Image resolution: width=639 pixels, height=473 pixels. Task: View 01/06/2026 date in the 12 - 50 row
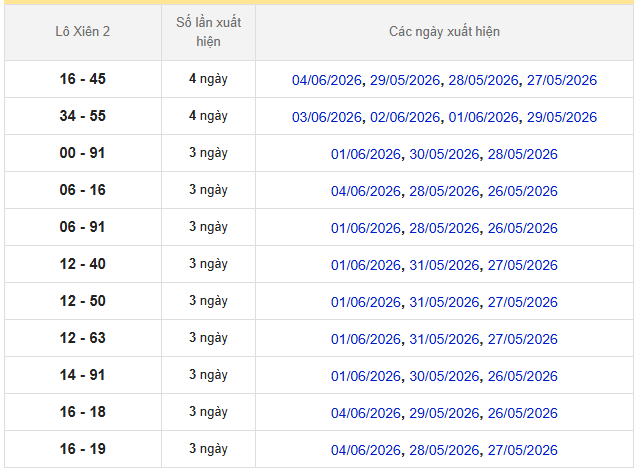(x=366, y=303)
